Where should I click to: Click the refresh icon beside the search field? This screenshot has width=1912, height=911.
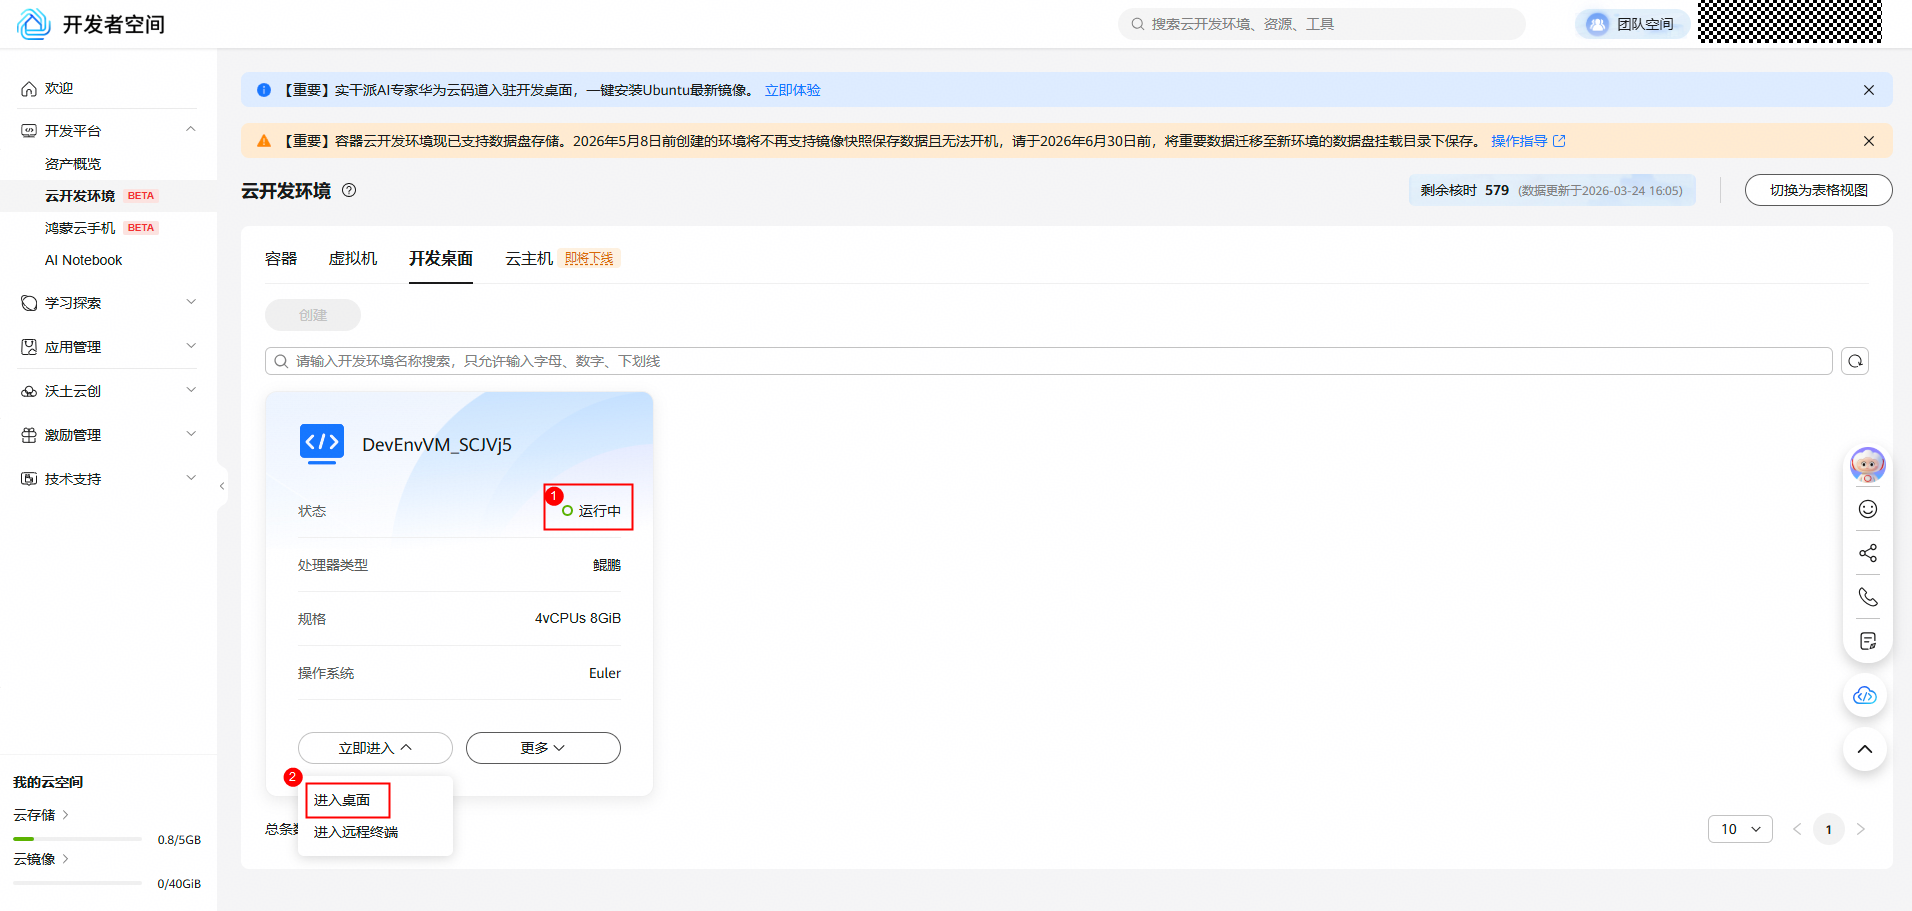pos(1855,361)
